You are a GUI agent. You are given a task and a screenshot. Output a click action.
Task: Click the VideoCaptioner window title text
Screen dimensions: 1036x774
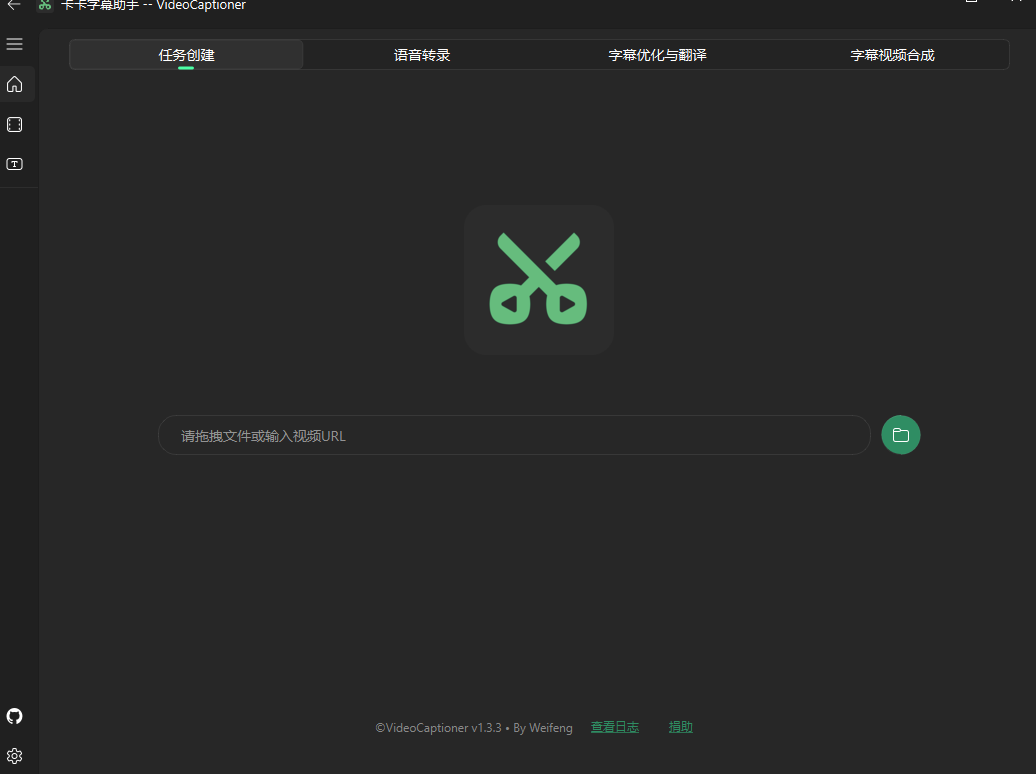click(153, 5)
